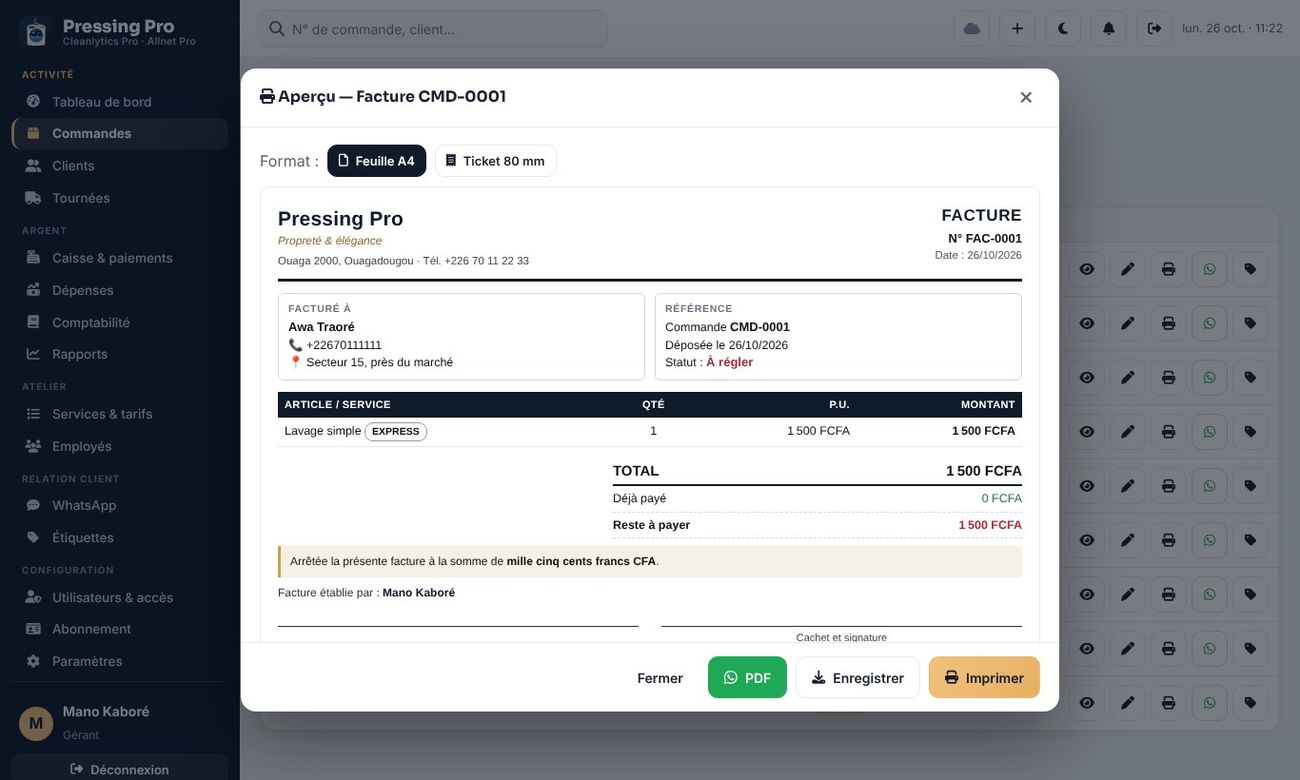Screen dimensions: 1300x780
Task: Click the invoice number N° FAC-0001
Action: 985,238
